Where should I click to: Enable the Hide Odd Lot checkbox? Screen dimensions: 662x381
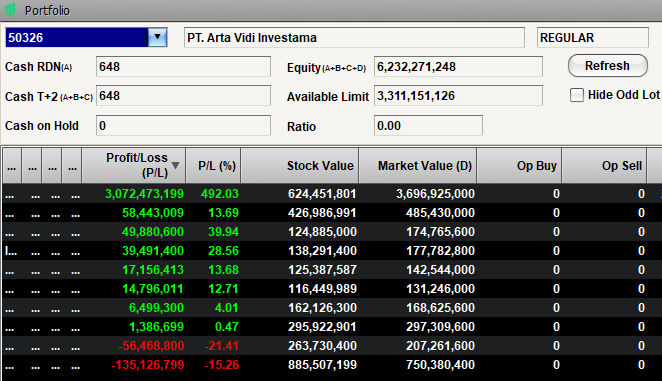(x=577, y=95)
